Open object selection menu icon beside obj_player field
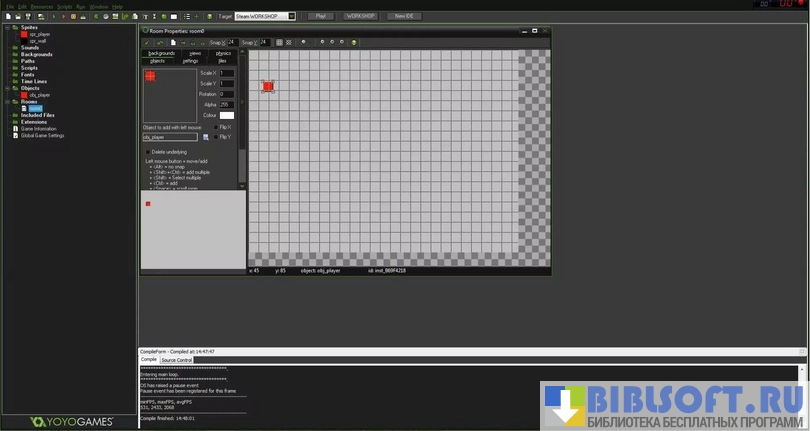The width and height of the screenshot is (810, 431). (205, 137)
